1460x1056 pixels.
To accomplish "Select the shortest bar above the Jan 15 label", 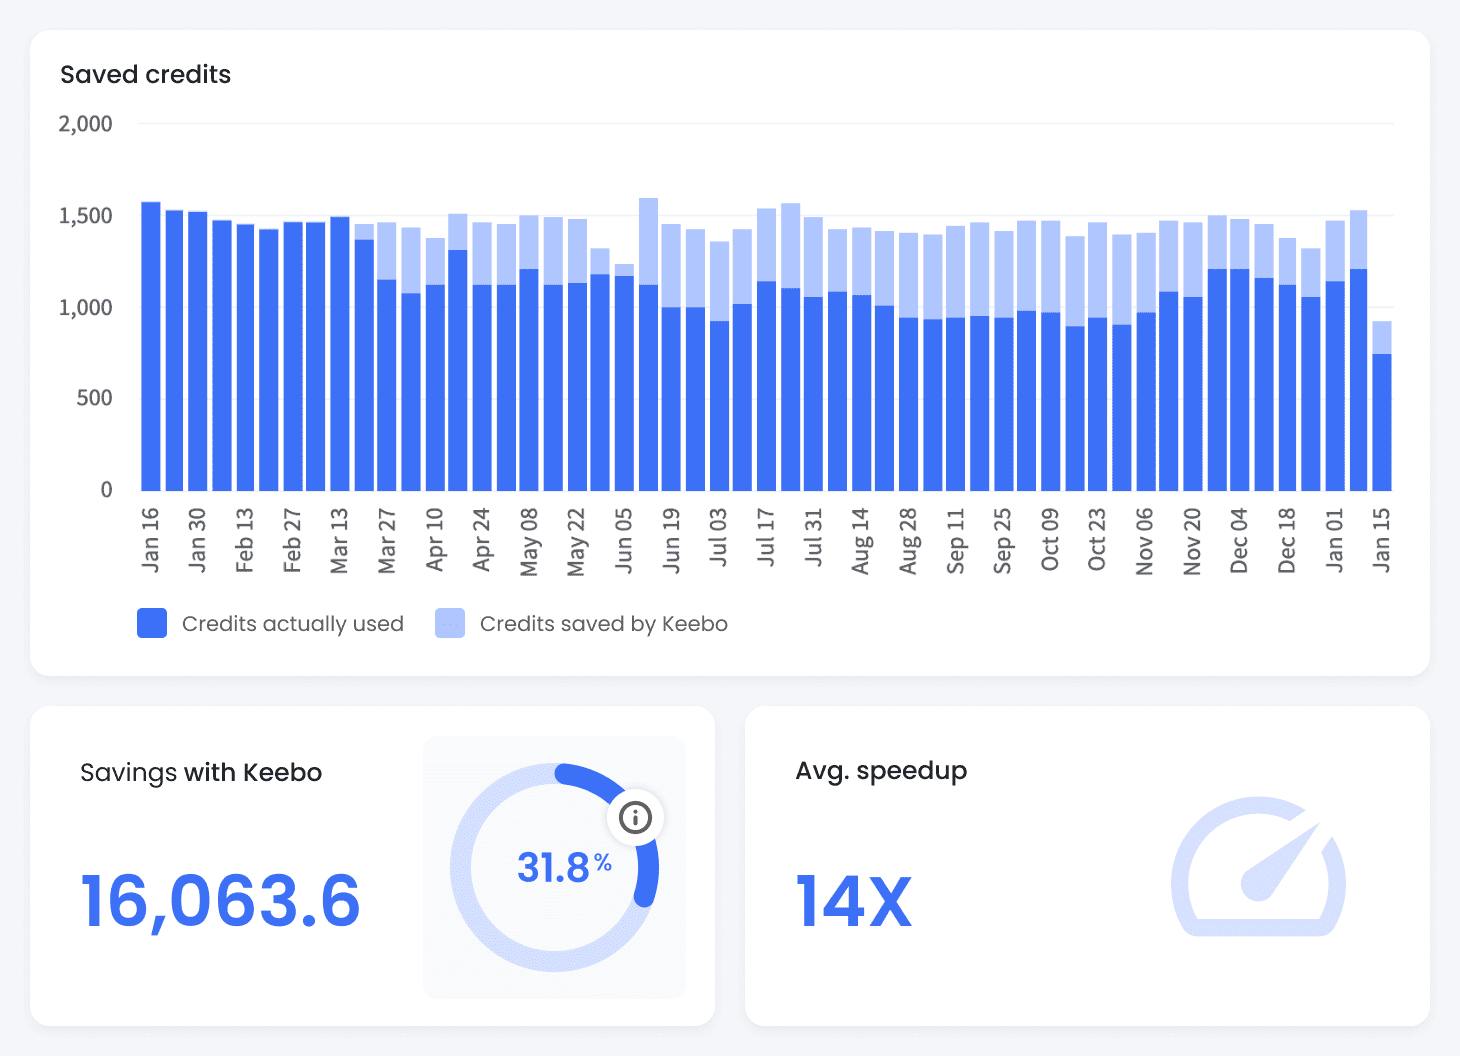I will pos(1384,420).
